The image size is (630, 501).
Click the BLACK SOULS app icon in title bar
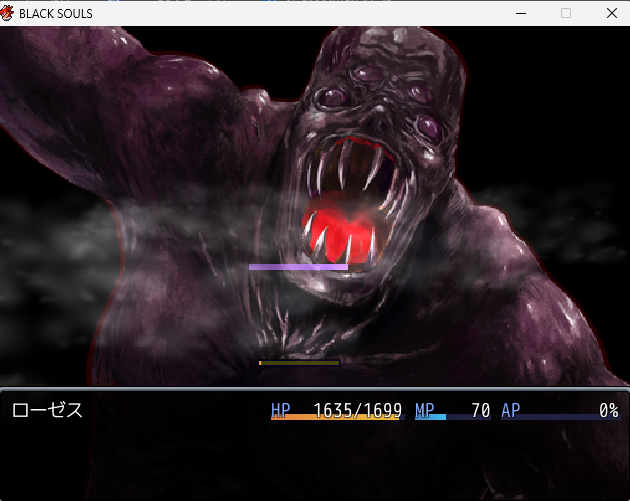click(x=7, y=13)
